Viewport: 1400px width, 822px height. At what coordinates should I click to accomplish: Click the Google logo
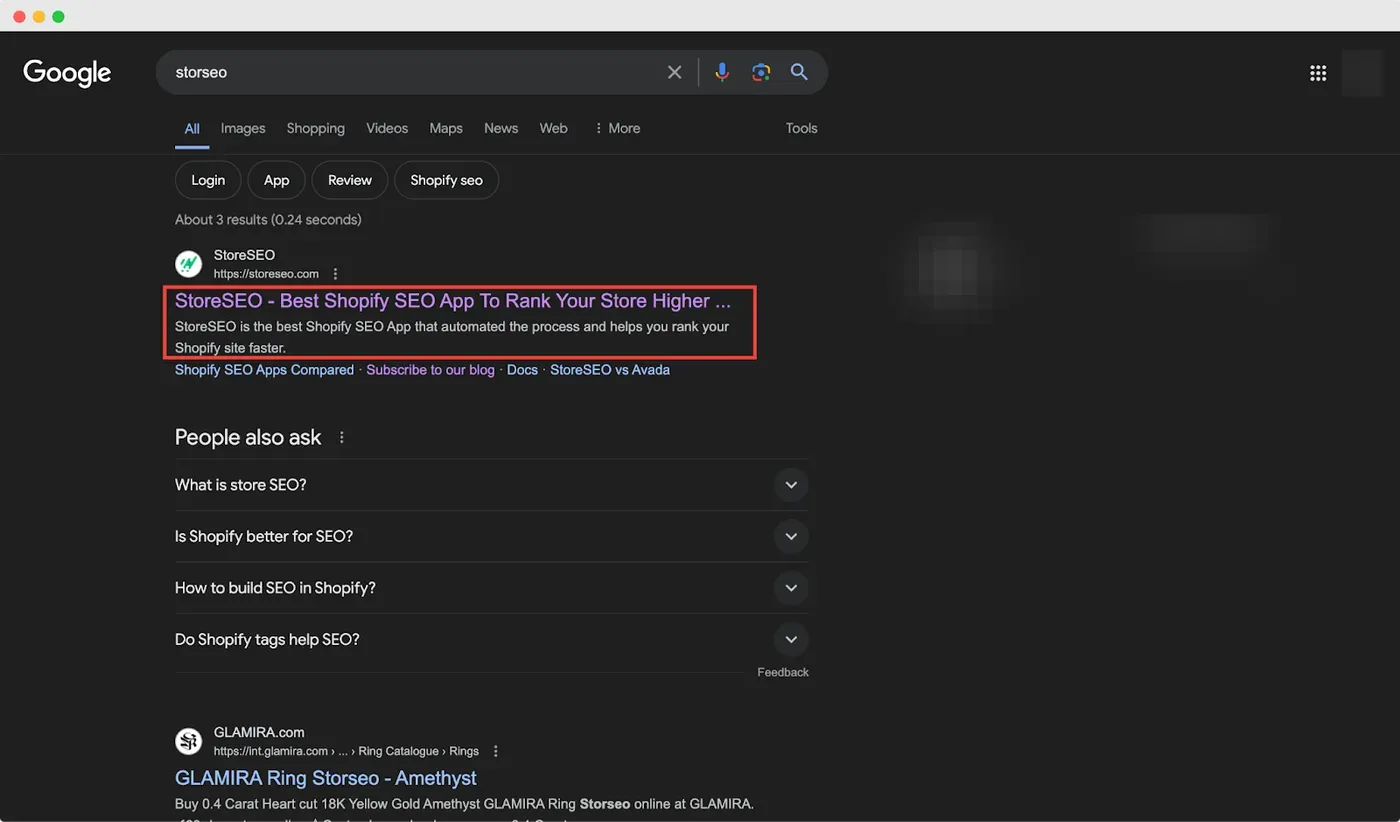coord(67,73)
